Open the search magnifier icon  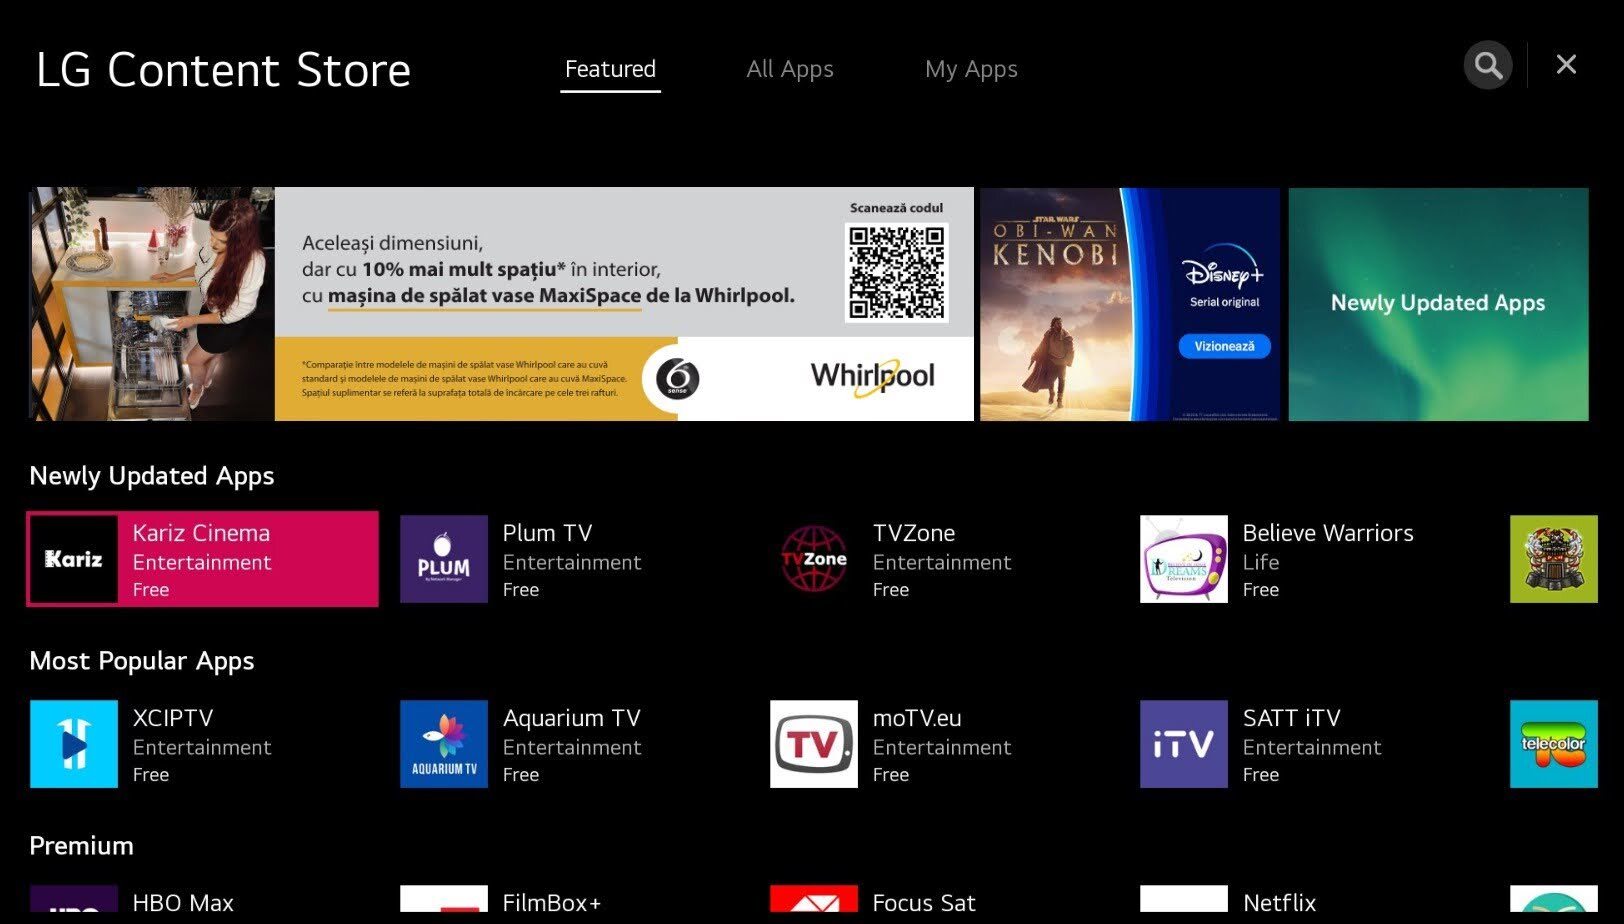[x=1488, y=66]
